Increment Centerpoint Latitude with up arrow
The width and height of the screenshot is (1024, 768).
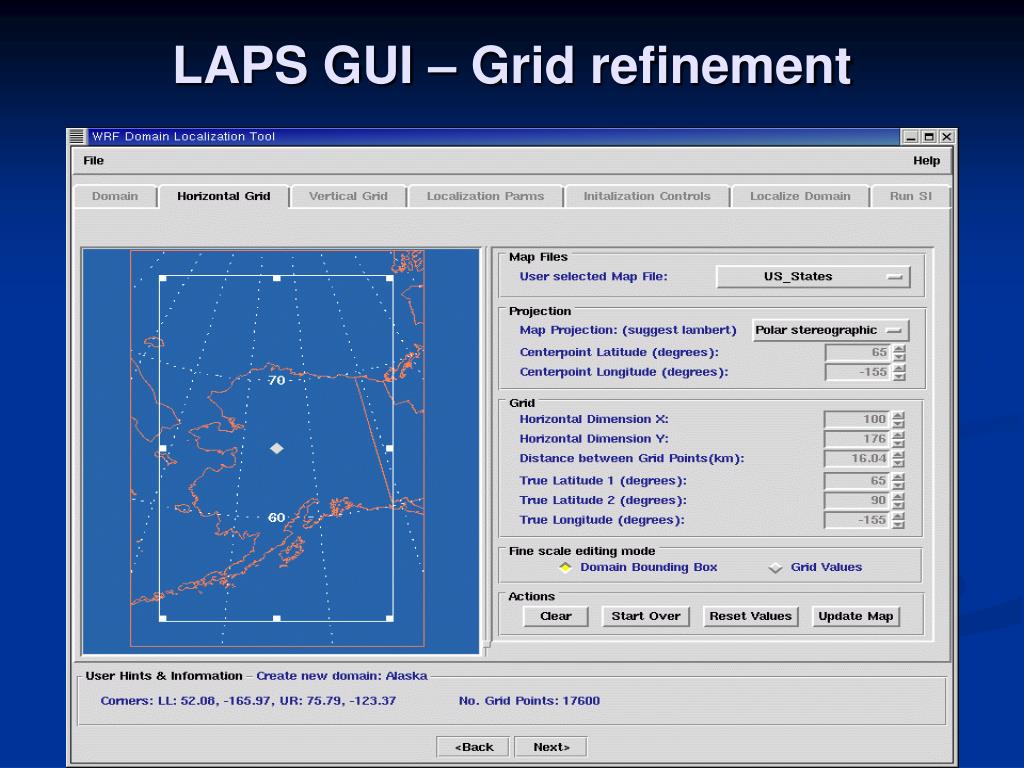pyautogui.click(x=899, y=348)
